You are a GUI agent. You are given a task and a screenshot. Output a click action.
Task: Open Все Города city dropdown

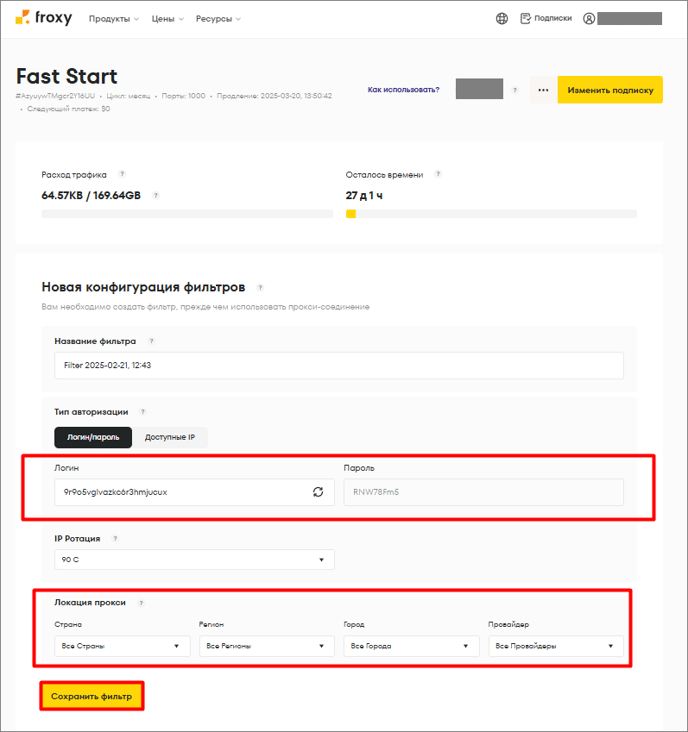[x=411, y=646]
